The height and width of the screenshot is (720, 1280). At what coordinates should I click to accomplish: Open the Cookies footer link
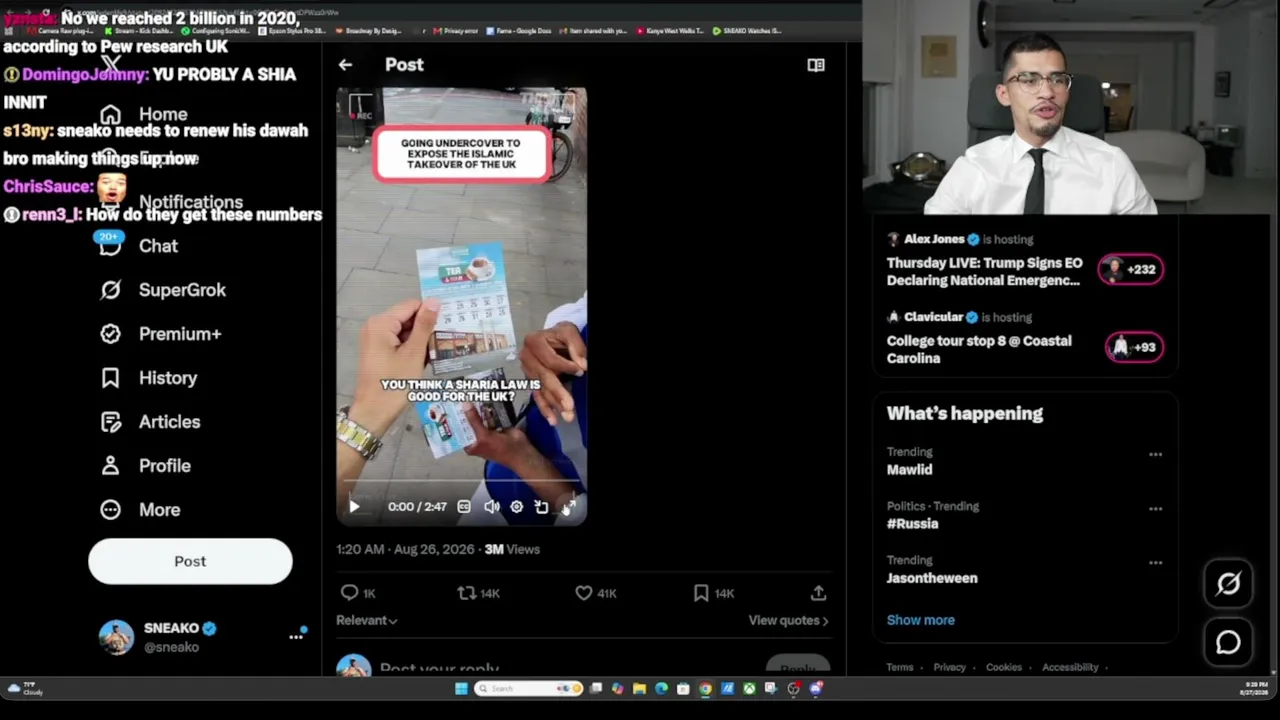tap(1003, 667)
